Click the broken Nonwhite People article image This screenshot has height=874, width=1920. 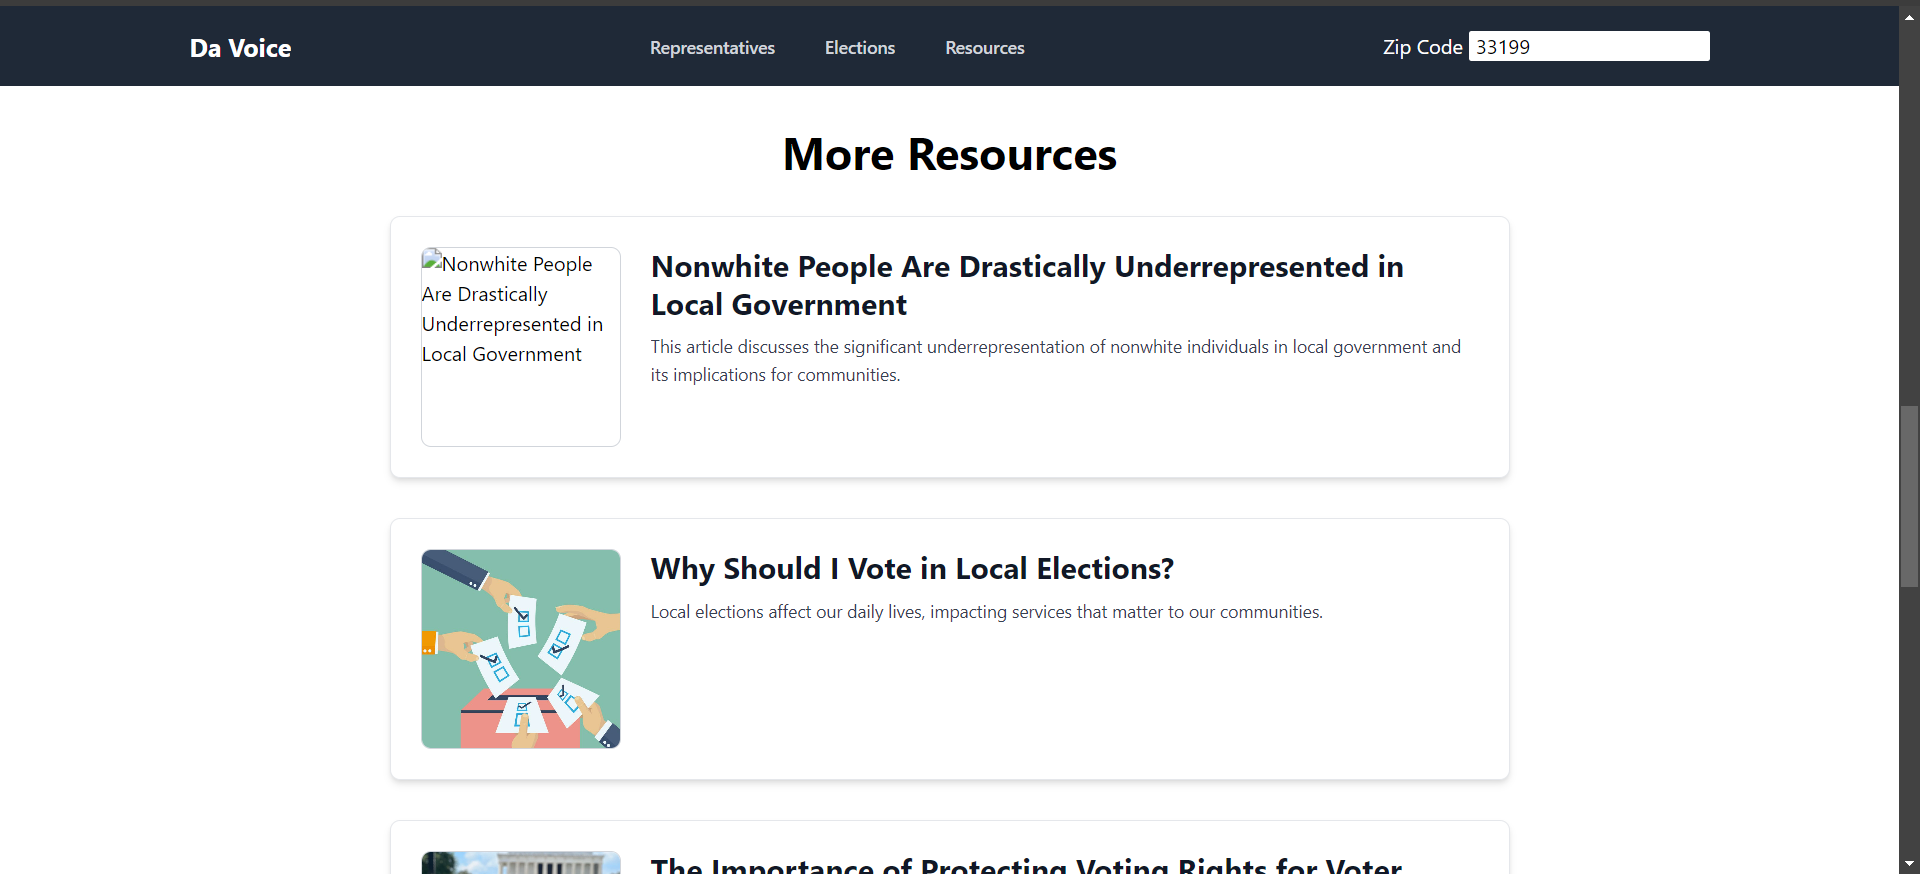[521, 347]
